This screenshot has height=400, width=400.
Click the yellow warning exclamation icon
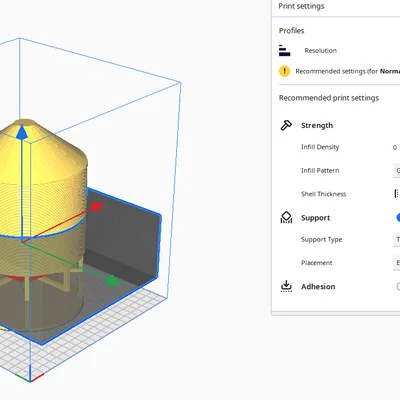(x=284, y=71)
